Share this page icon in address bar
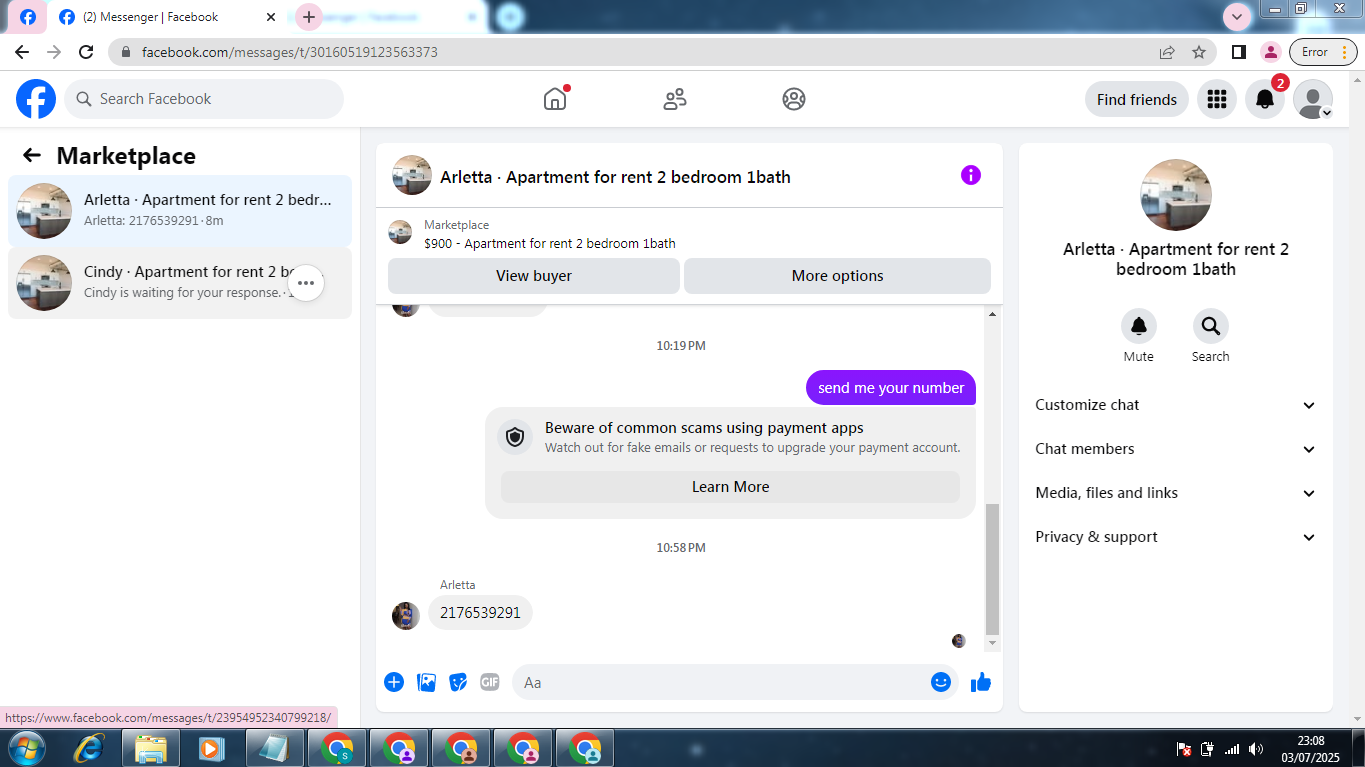The image size is (1365, 767). tap(1167, 52)
